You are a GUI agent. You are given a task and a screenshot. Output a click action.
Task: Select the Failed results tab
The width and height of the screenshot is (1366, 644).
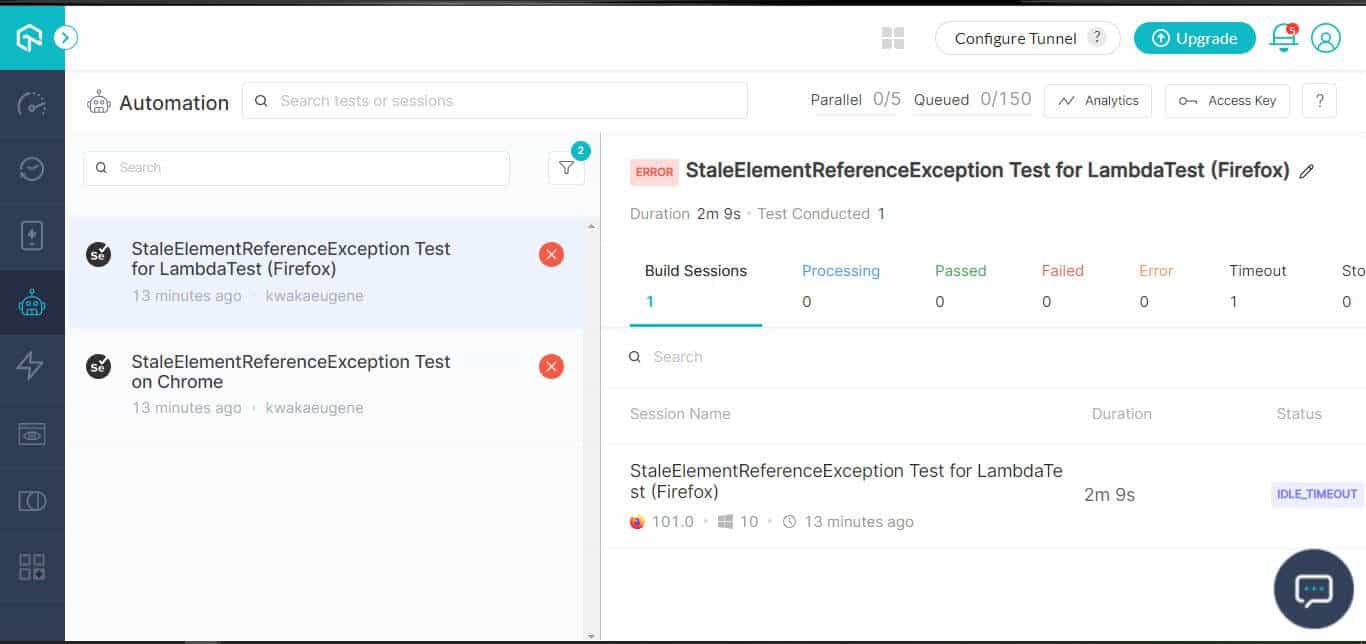(x=1062, y=270)
